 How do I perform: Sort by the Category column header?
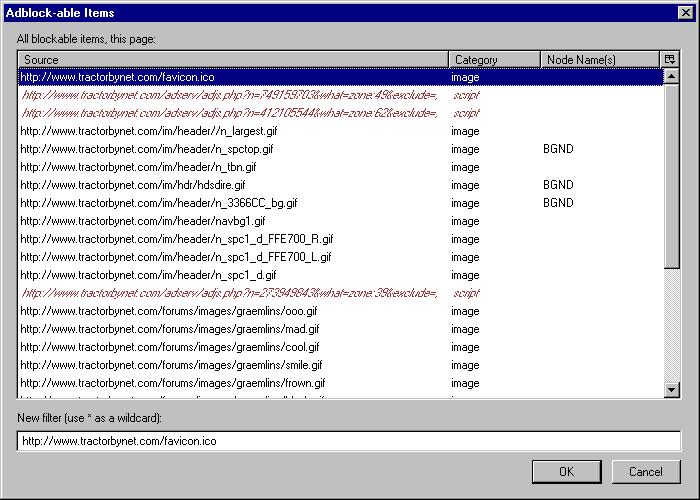[495, 59]
